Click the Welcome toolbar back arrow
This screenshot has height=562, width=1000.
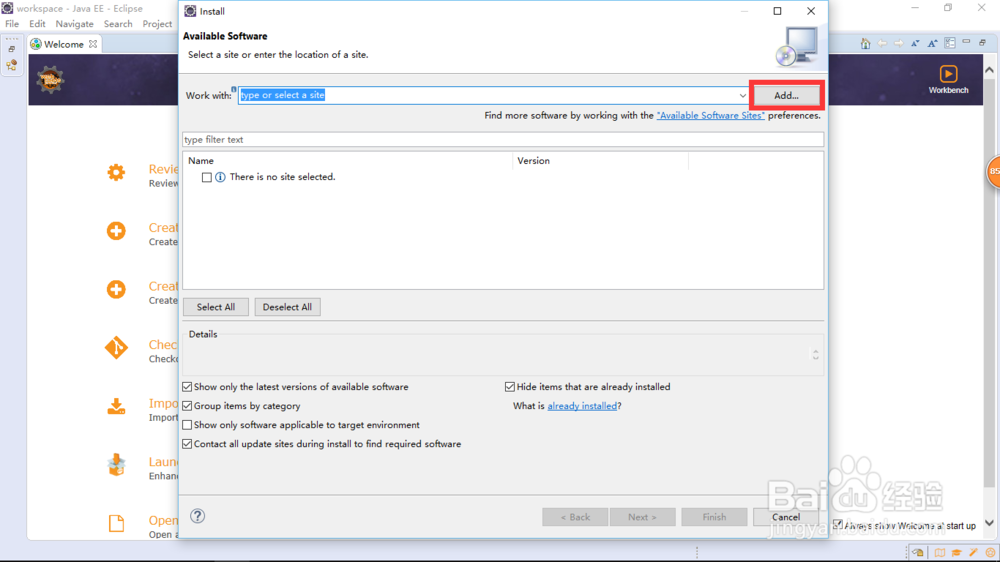tap(882, 43)
